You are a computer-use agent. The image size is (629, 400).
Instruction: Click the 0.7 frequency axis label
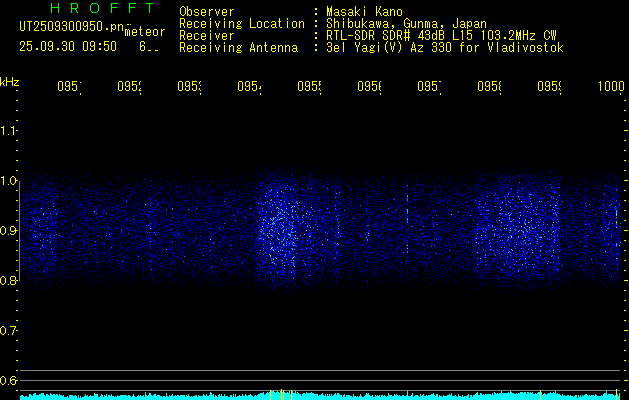(8, 331)
